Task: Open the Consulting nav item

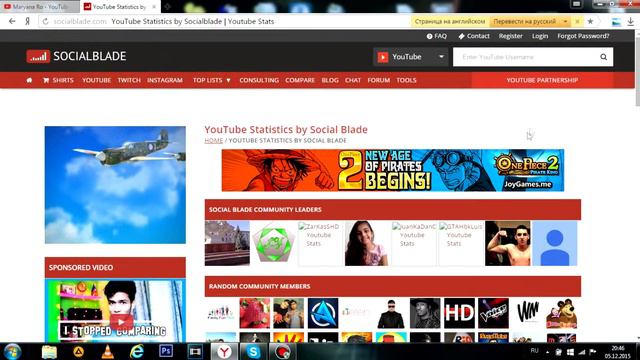Action: pyautogui.click(x=259, y=80)
